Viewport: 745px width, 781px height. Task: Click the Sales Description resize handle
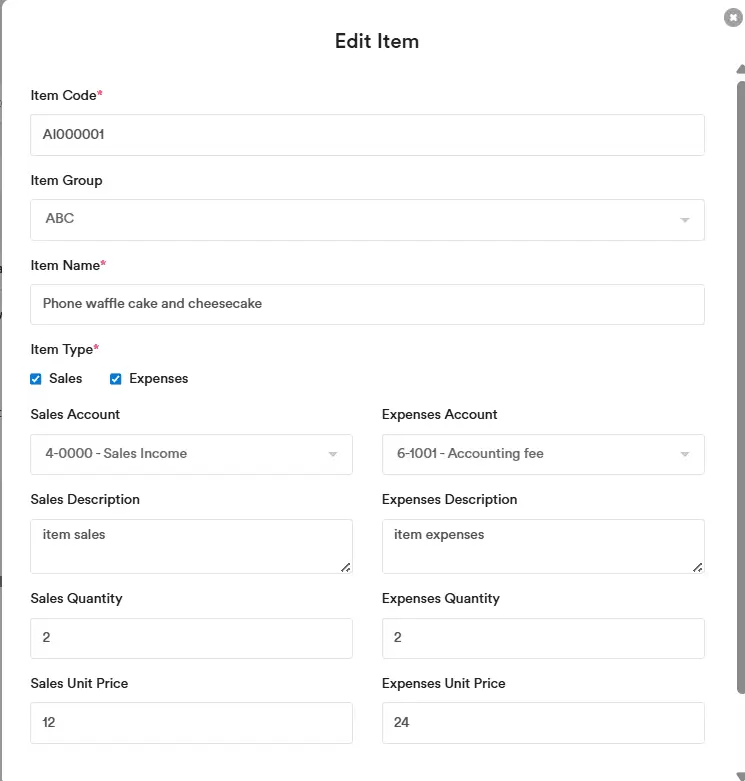tap(346, 567)
